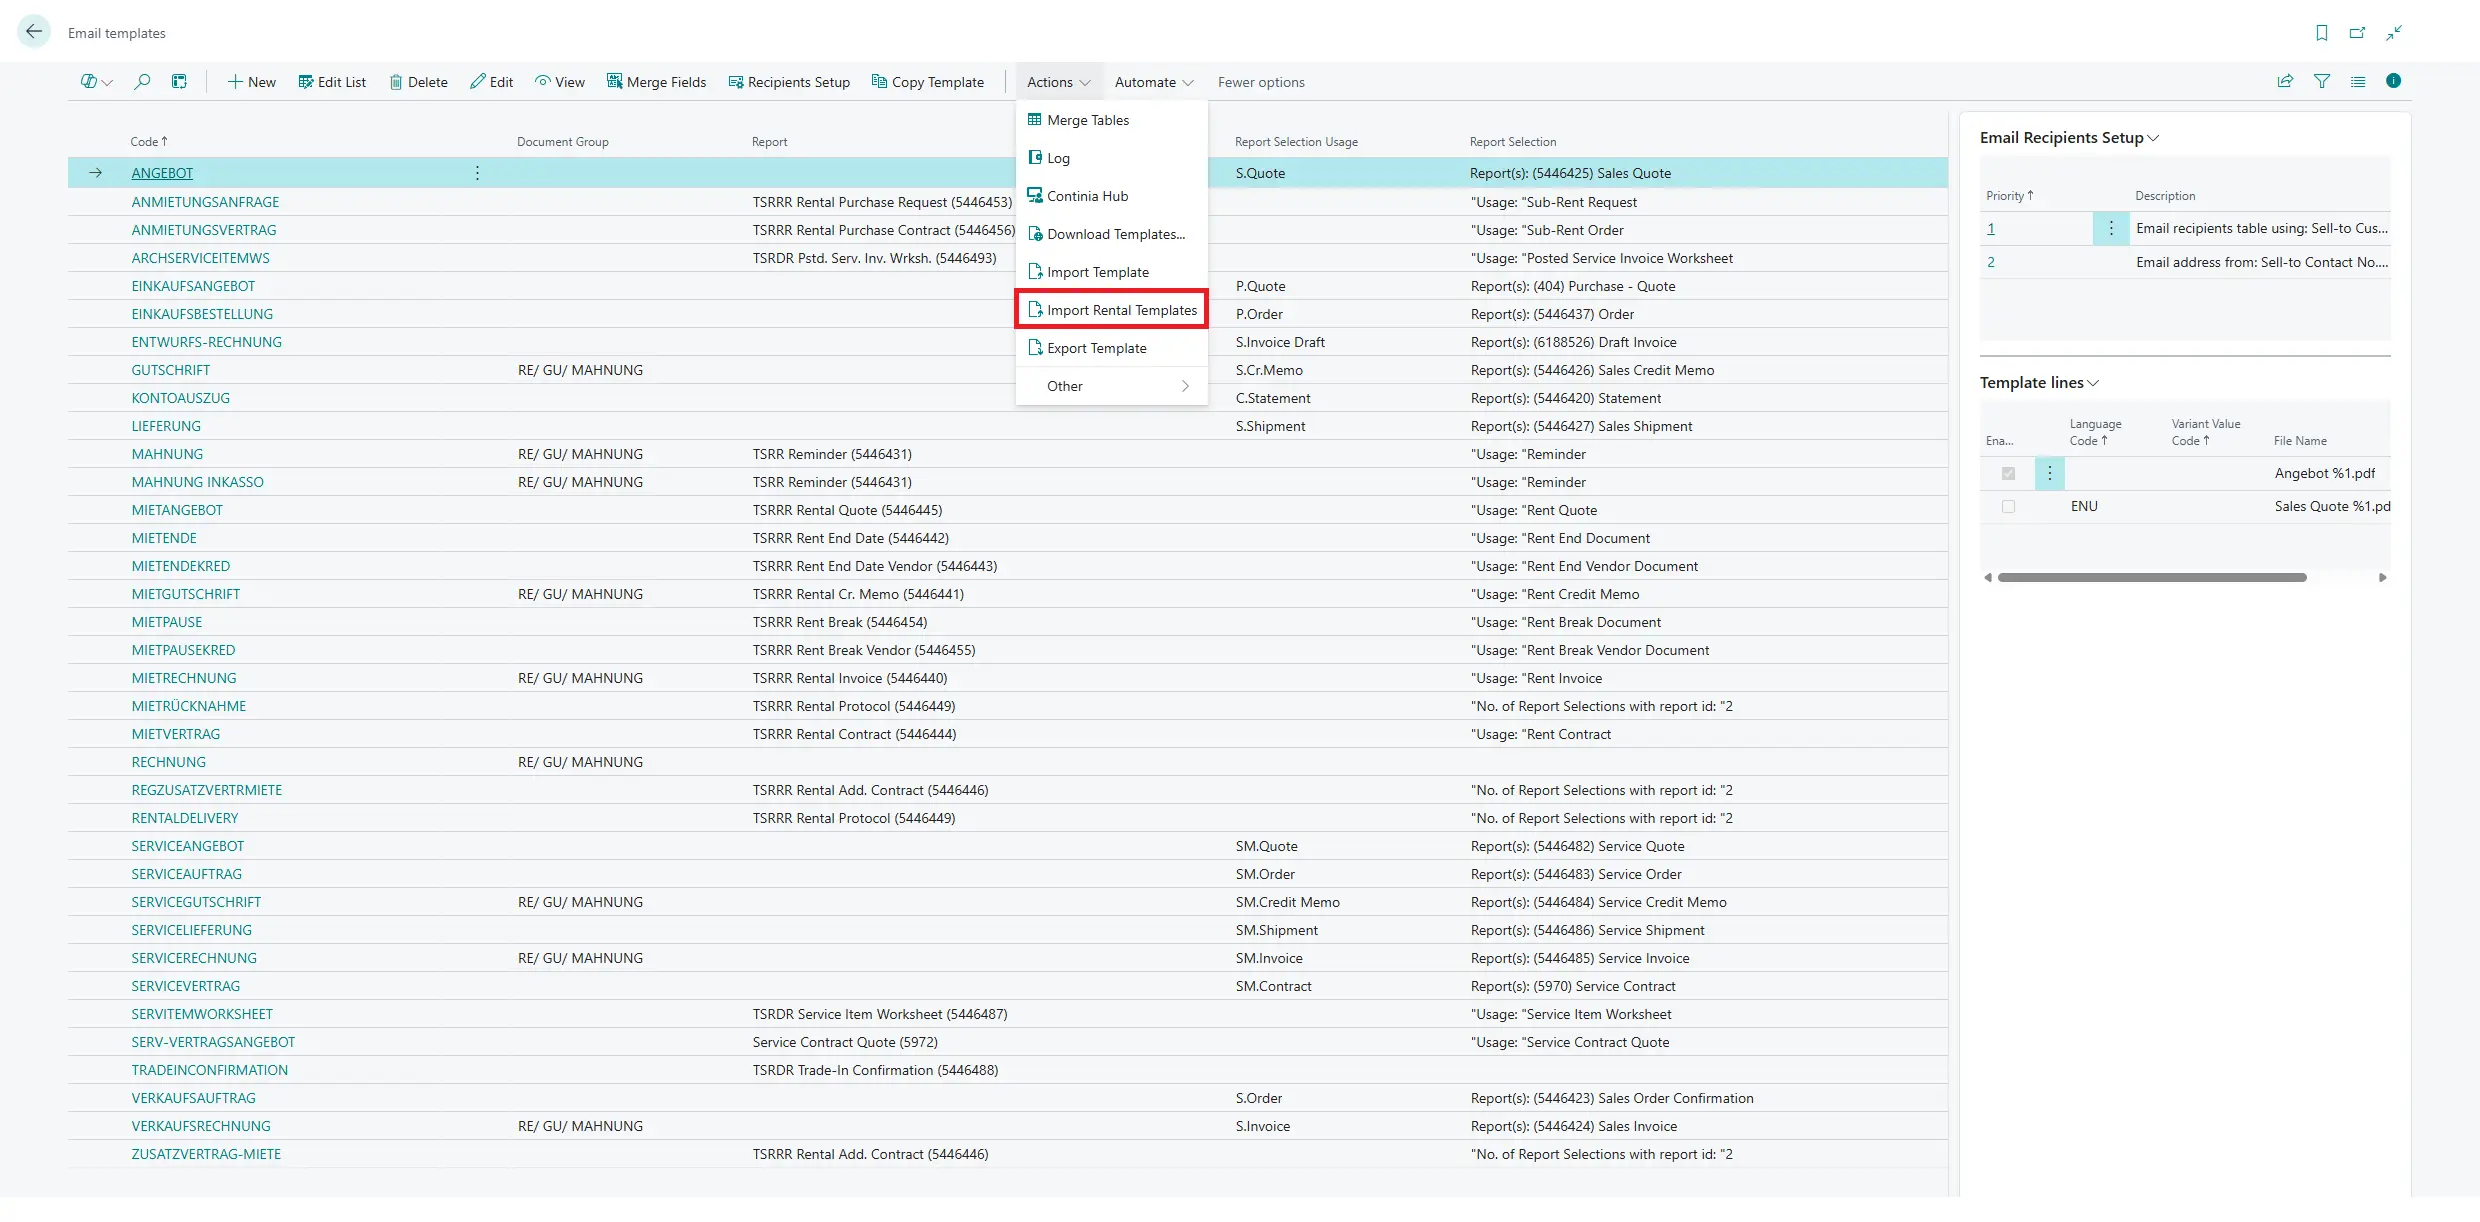Viewport: 2480px width, 1222px height.
Task: Select 'Sales Quote %1.pd' file name cell
Action: point(2332,506)
